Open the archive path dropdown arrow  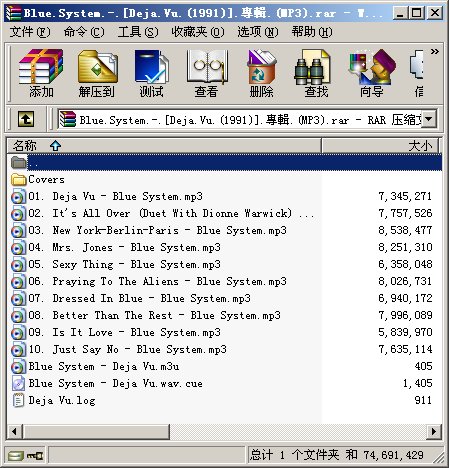tap(429, 119)
